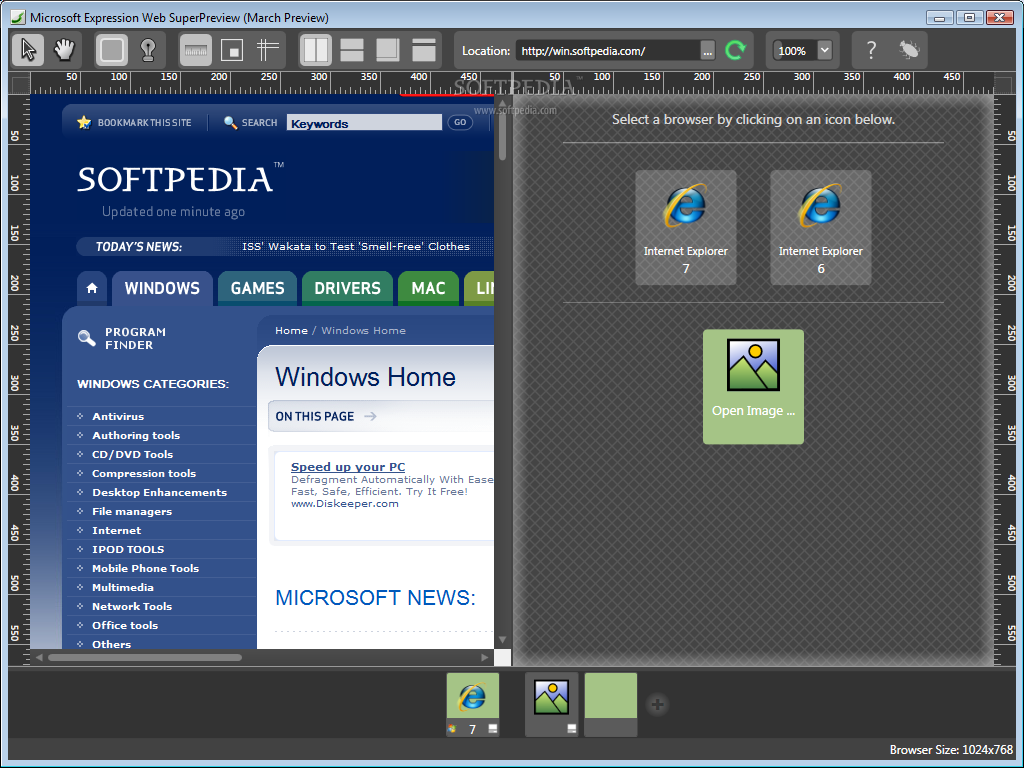The image size is (1024, 768).
Task: Refresh the page with green arrow
Action: [736, 50]
